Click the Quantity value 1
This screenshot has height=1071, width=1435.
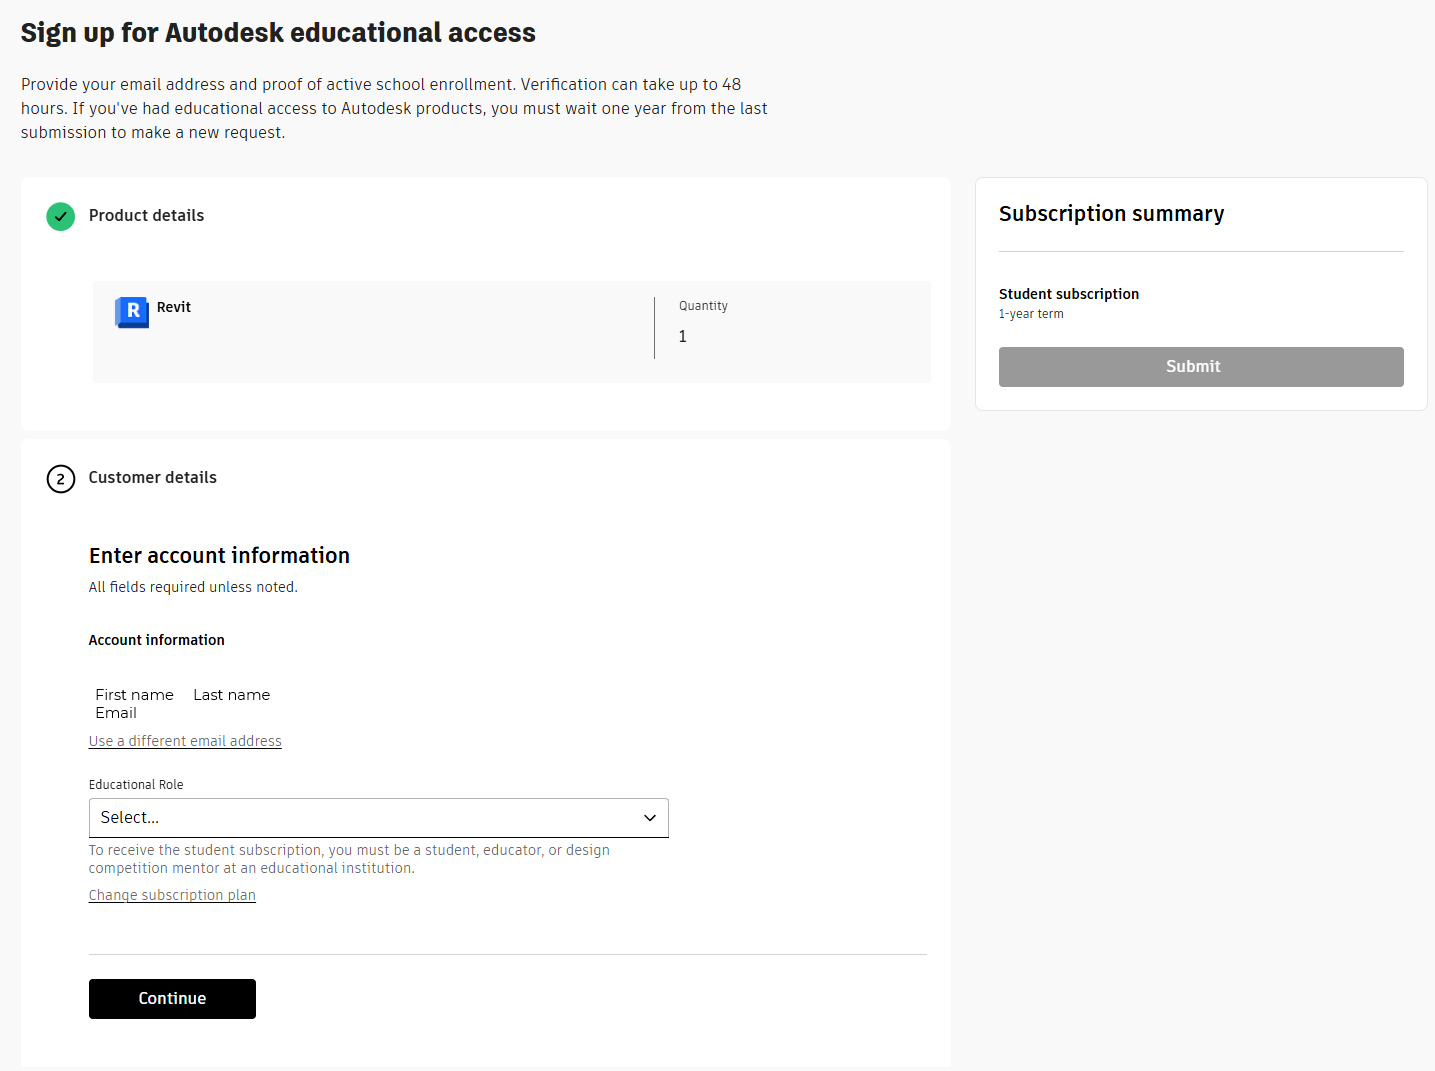click(683, 337)
